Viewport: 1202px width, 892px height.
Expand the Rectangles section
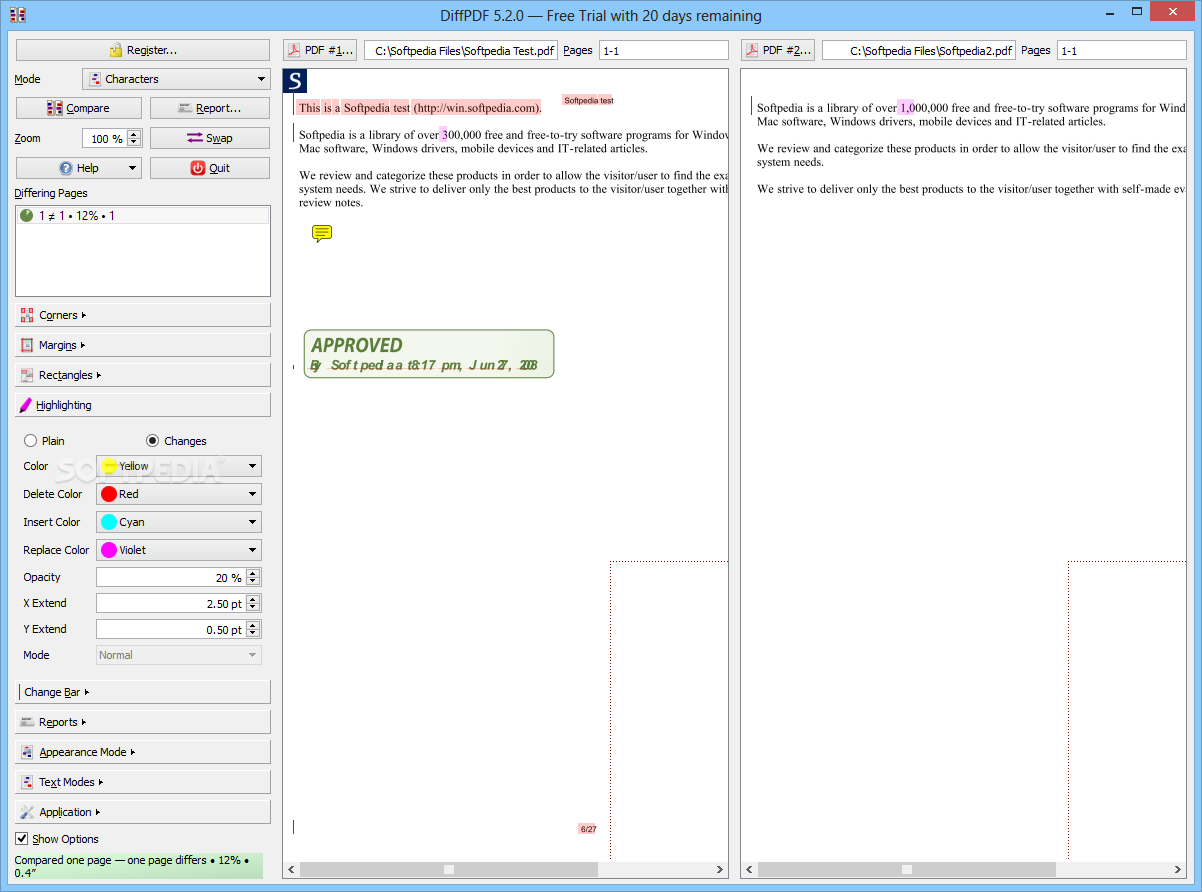point(143,375)
